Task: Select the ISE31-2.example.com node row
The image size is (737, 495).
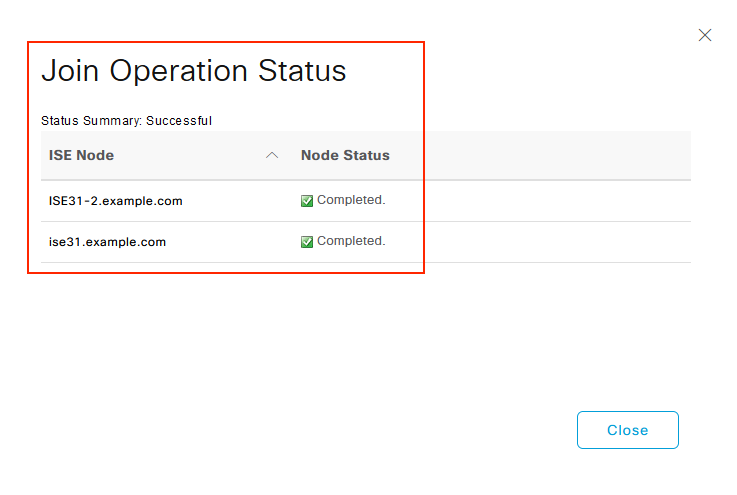Action: (366, 201)
